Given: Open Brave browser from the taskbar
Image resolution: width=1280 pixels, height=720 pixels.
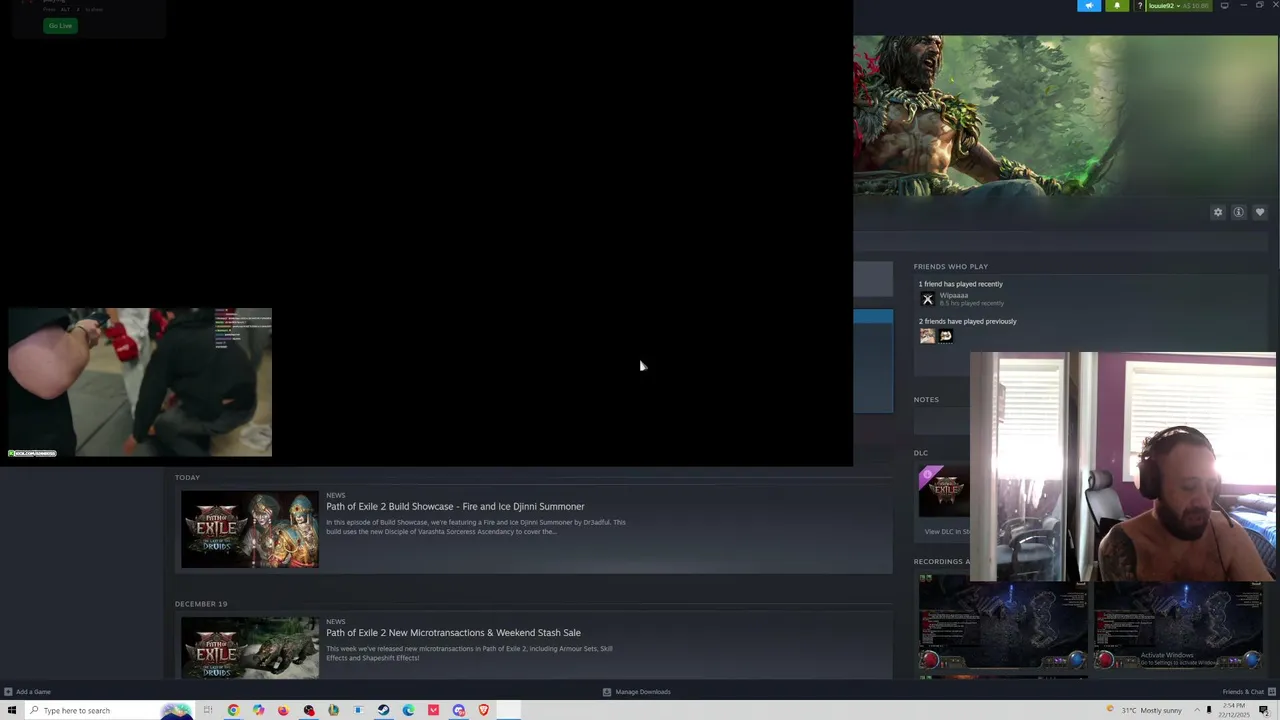Looking at the screenshot, I should click(x=484, y=710).
